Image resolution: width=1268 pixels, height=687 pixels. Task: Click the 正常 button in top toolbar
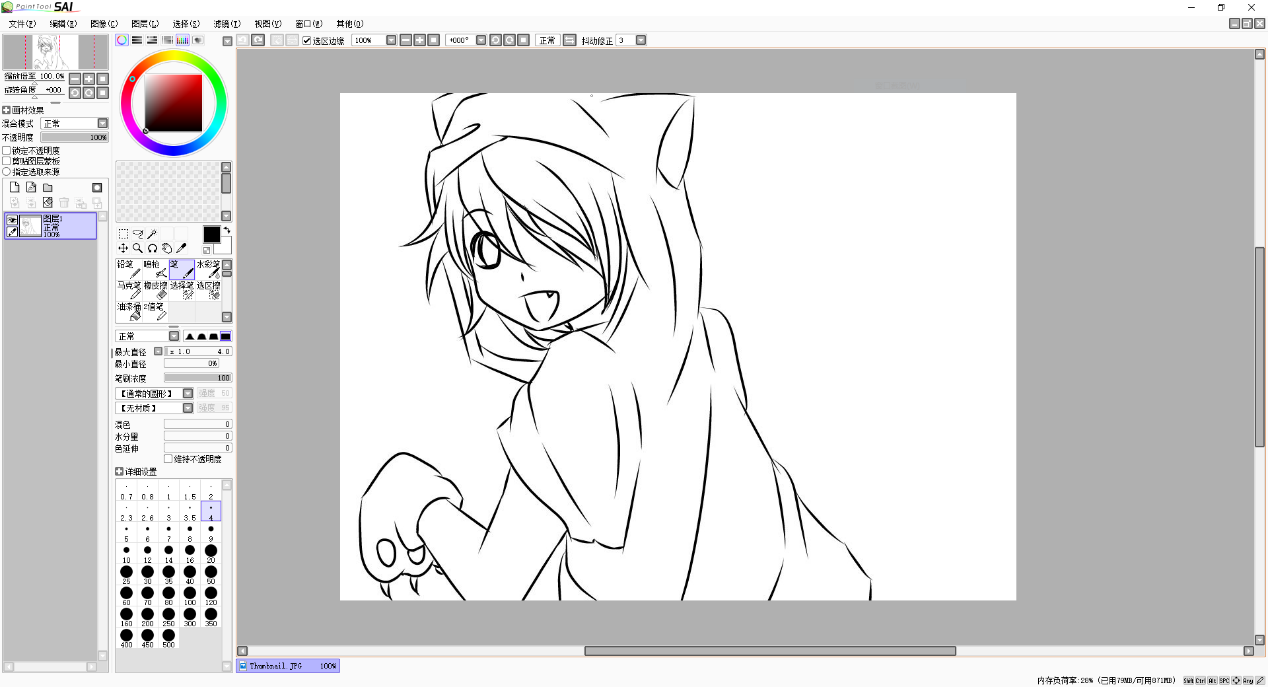click(x=547, y=40)
